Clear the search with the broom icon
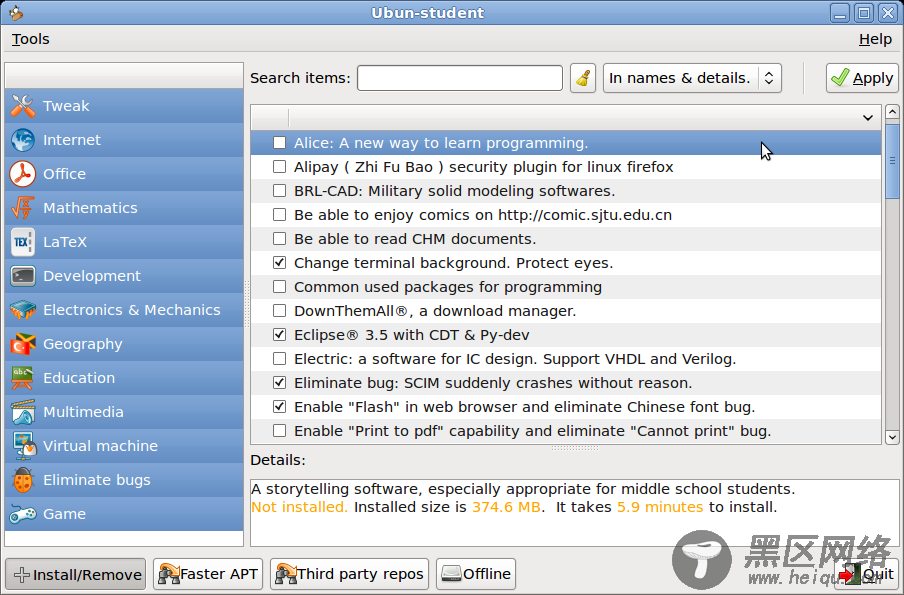This screenshot has height=595, width=904. click(x=583, y=78)
